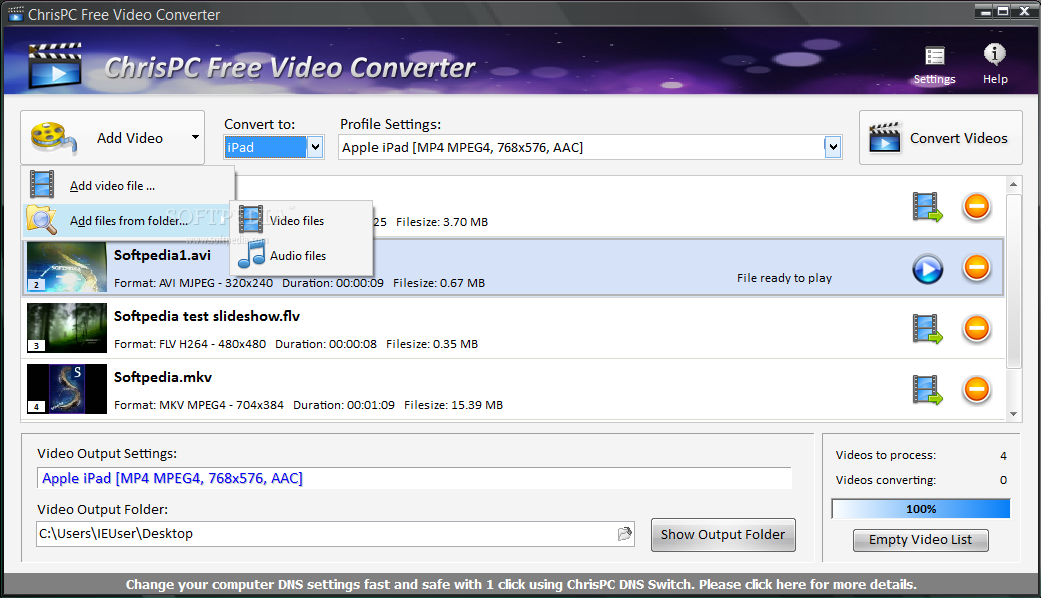Click the Add Video button

point(112,137)
